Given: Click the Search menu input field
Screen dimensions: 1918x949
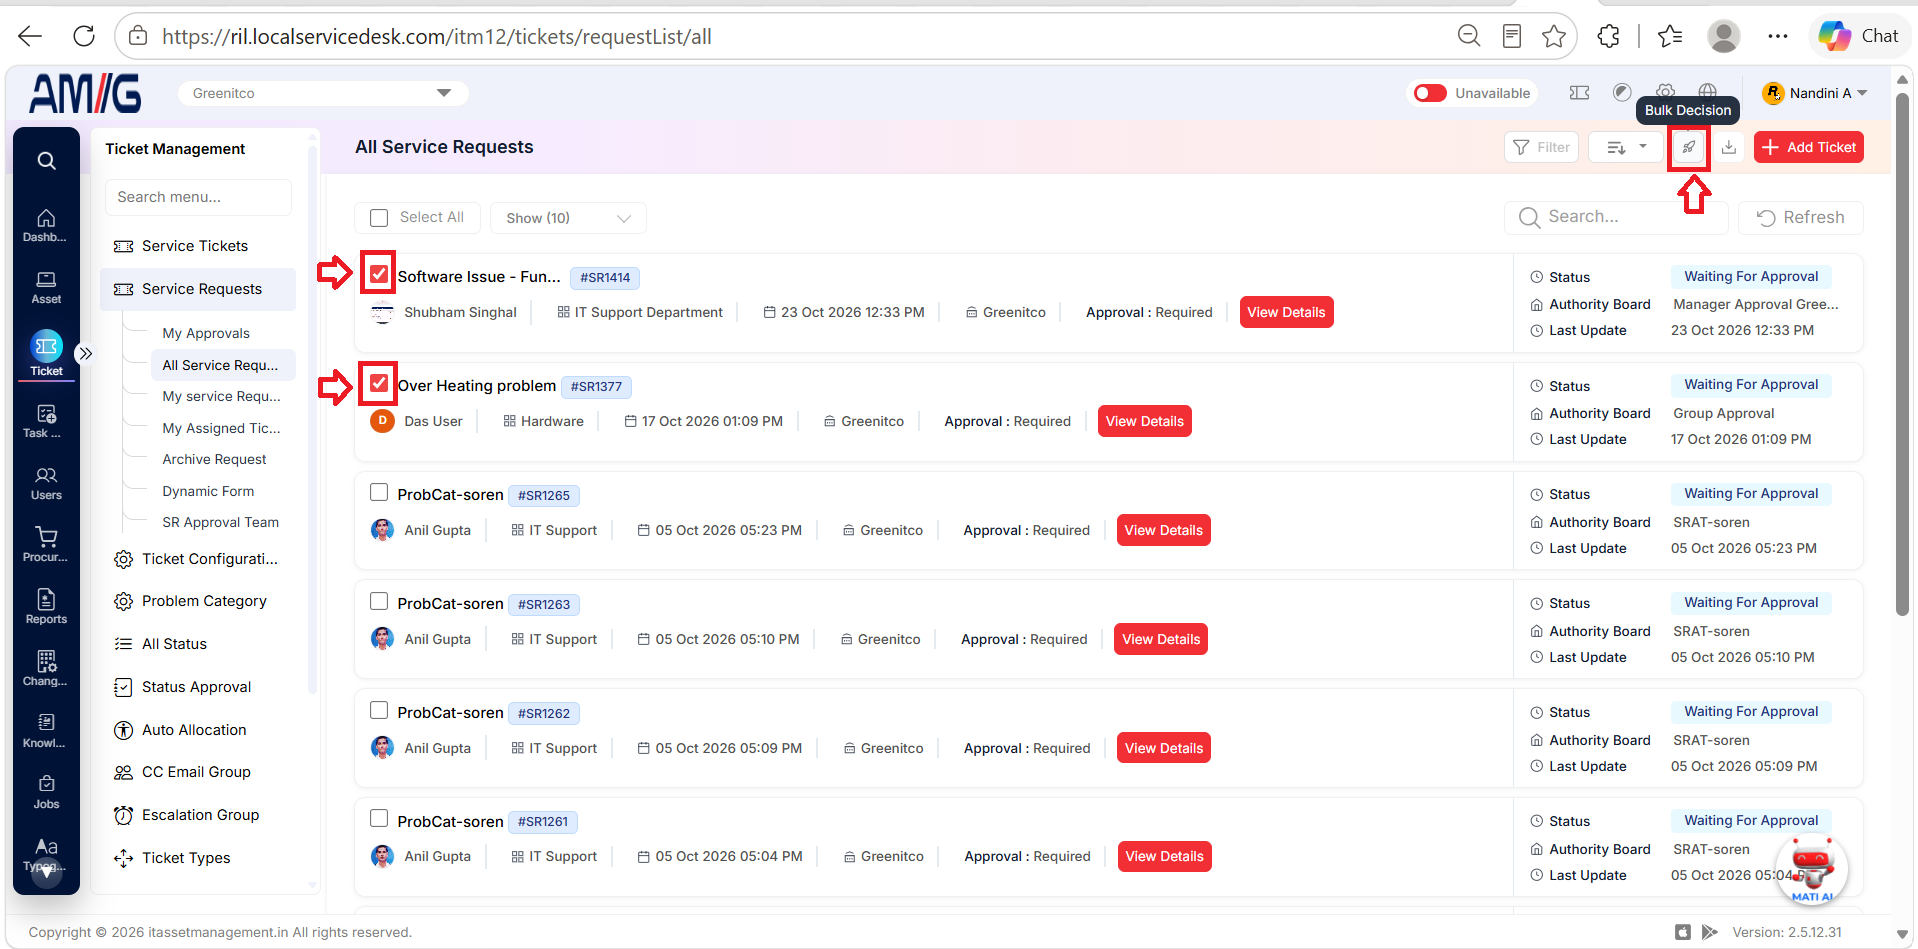Looking at the screenshot, I should click(198, 197).
